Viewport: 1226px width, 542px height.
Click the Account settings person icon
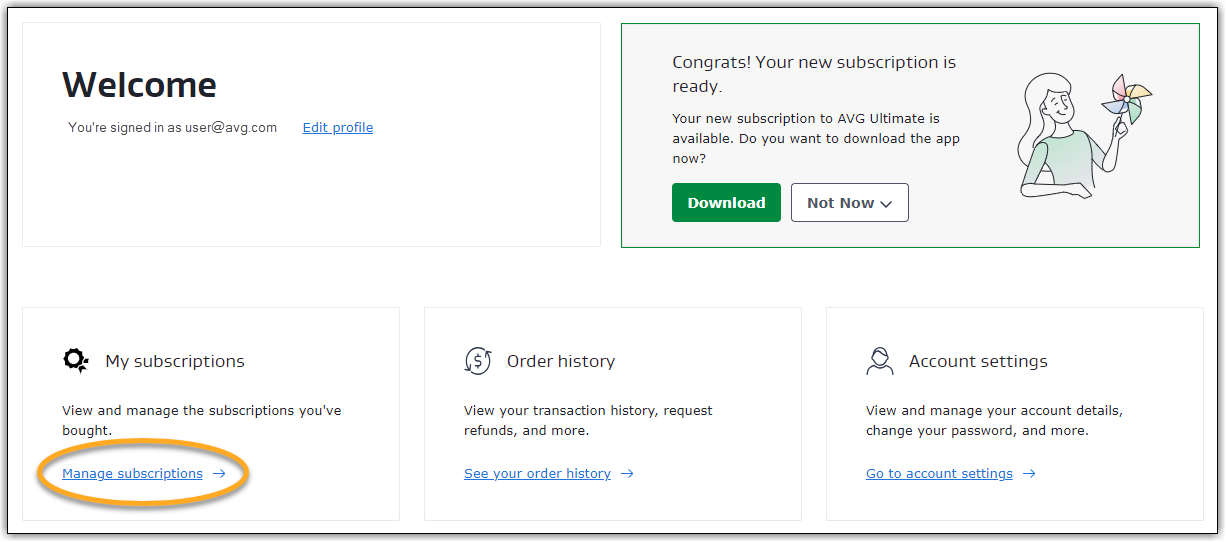(x=880, y=361)
